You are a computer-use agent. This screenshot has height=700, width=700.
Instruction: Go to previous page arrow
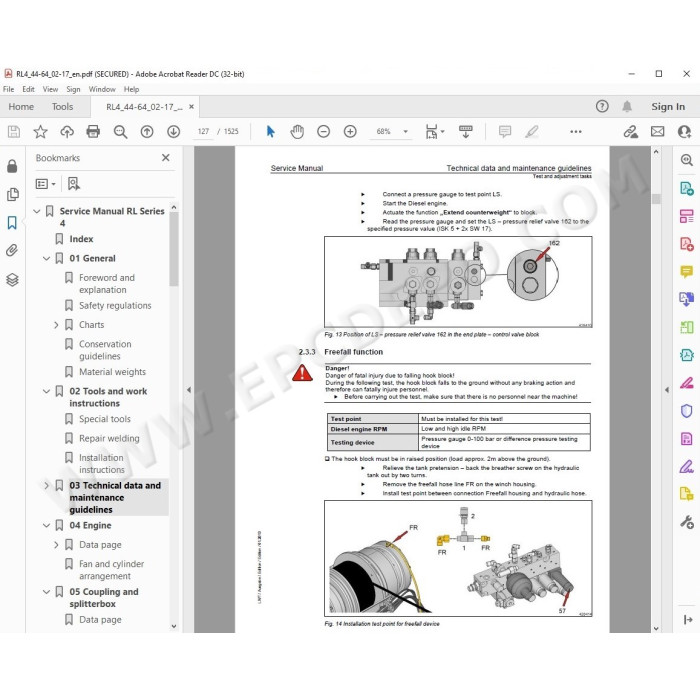point(147,132)
